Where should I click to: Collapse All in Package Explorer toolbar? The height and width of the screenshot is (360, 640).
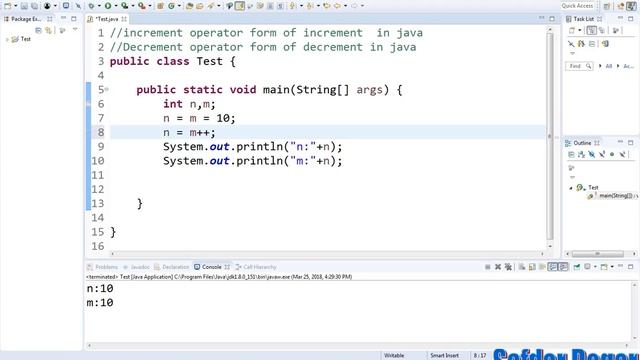point(38,30)
